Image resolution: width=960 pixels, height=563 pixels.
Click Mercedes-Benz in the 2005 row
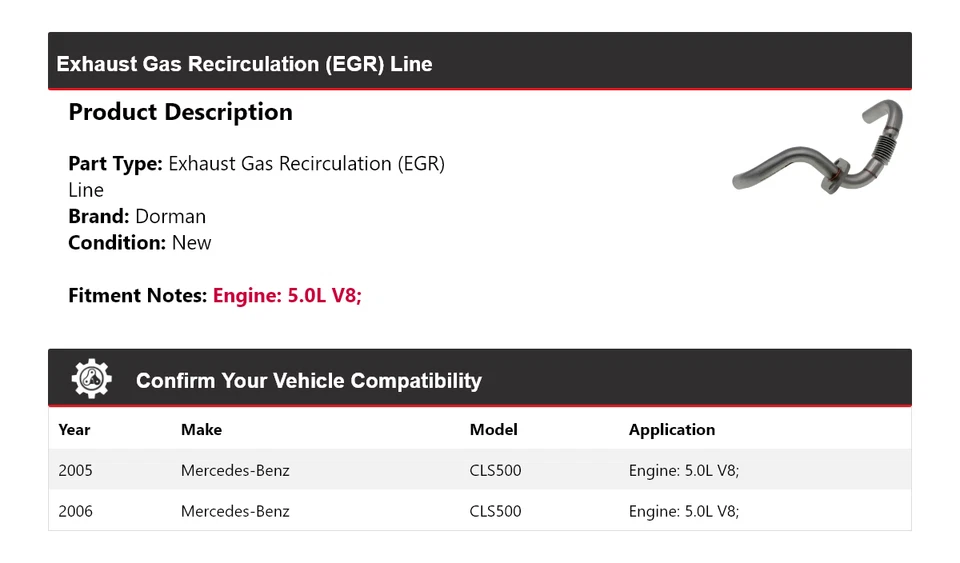[x=235, y=470]
